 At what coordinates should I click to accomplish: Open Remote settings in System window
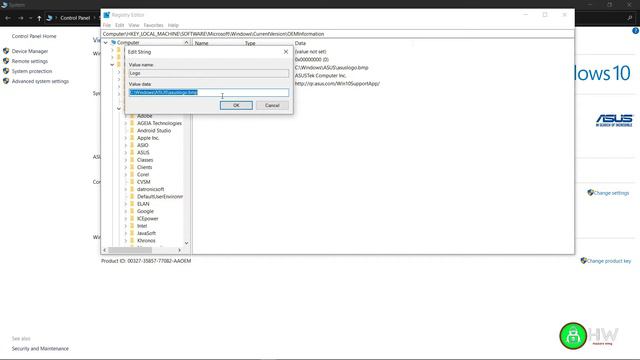30,61
